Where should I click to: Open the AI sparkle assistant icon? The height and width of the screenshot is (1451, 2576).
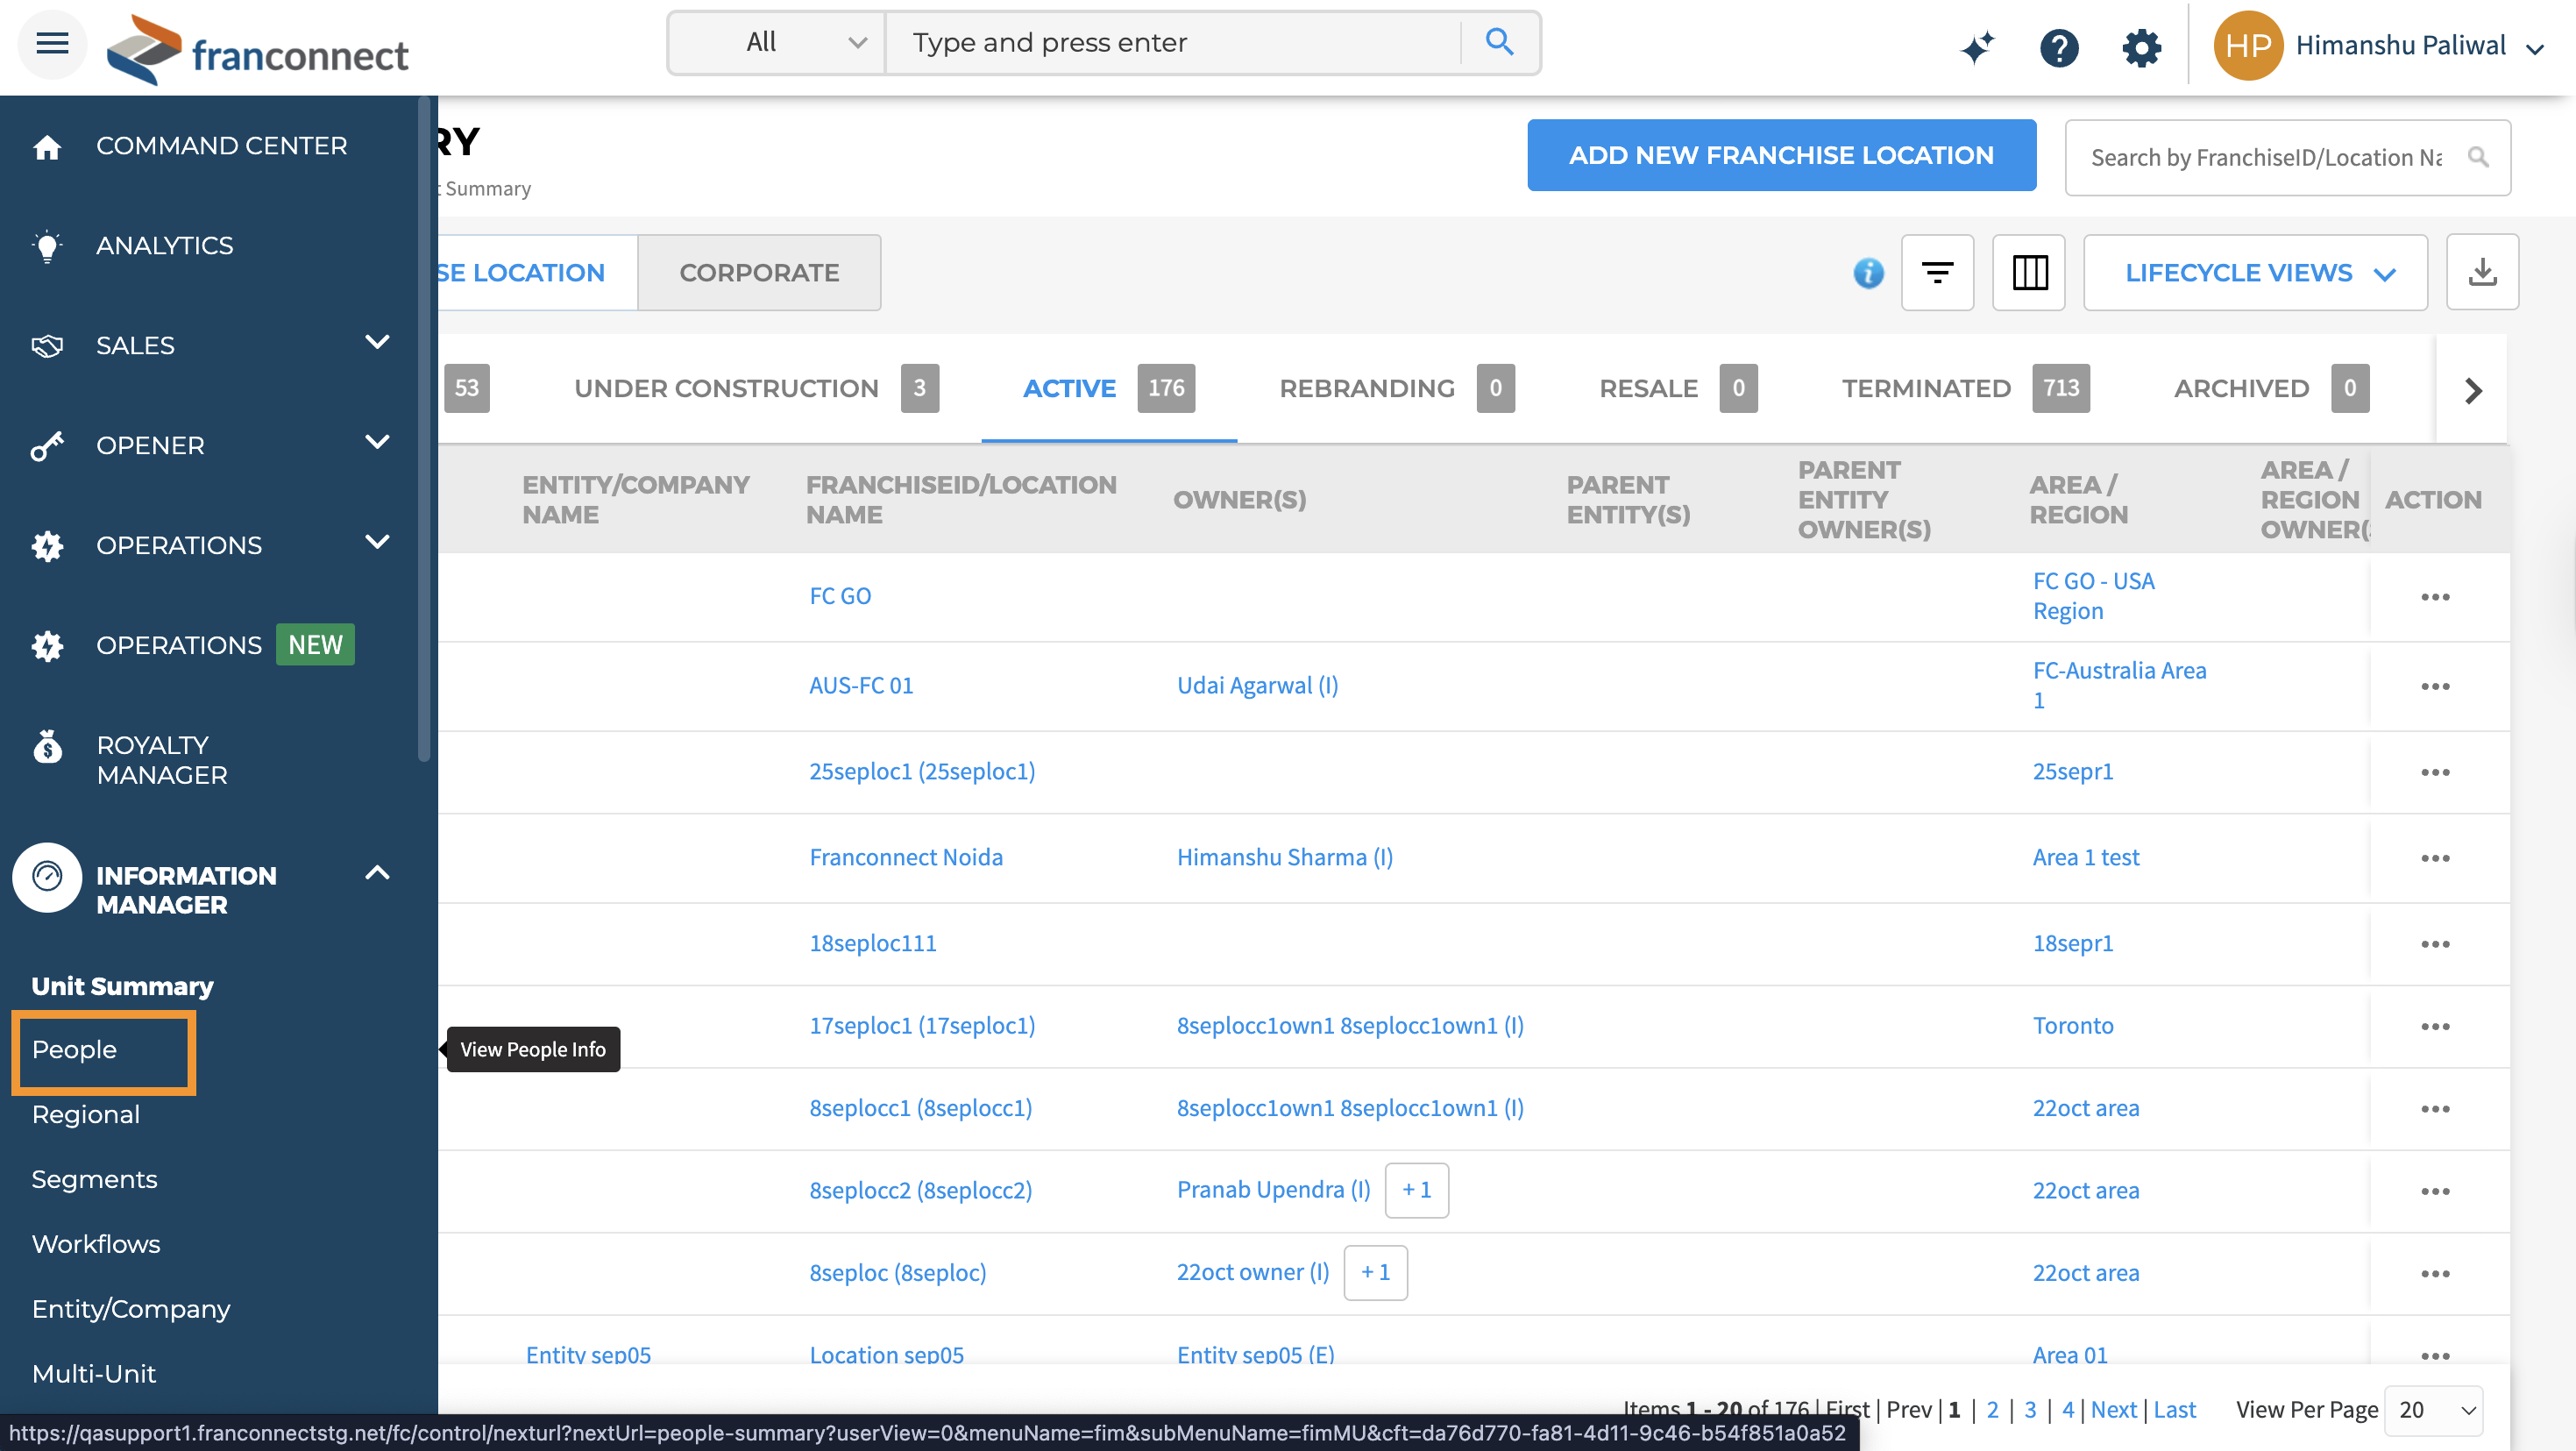[1976, 47]
